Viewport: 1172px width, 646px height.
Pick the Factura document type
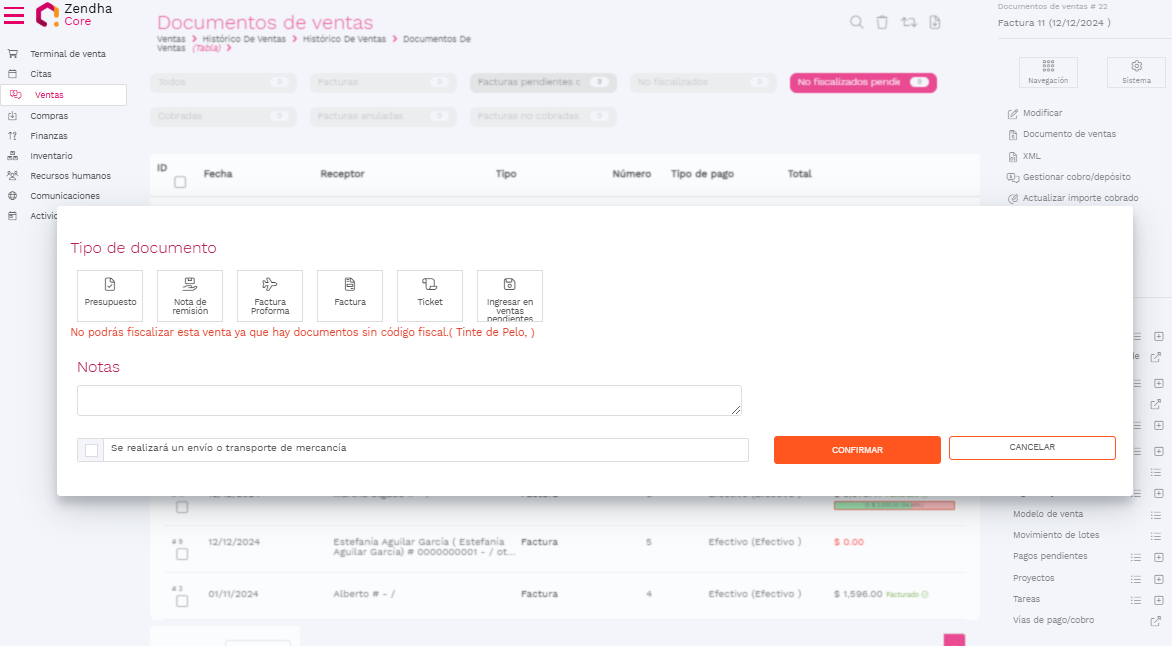(350, 295)
